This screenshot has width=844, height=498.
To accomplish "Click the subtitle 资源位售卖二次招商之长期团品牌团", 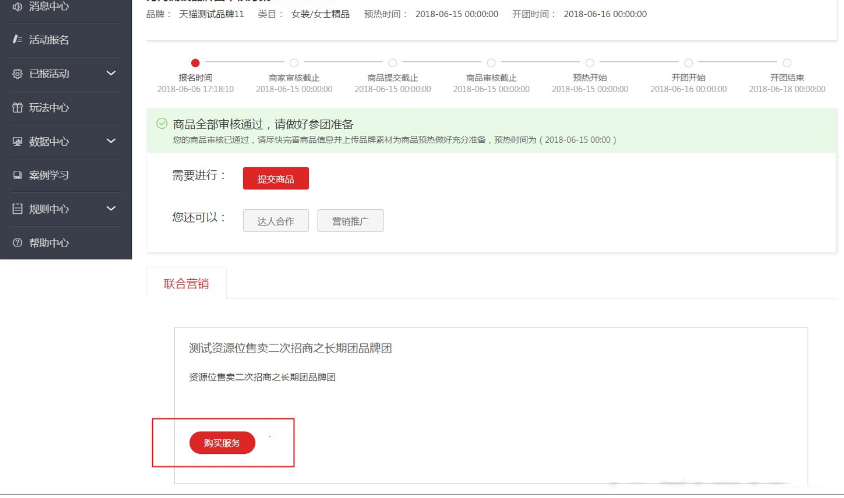I will pos(262,377).
